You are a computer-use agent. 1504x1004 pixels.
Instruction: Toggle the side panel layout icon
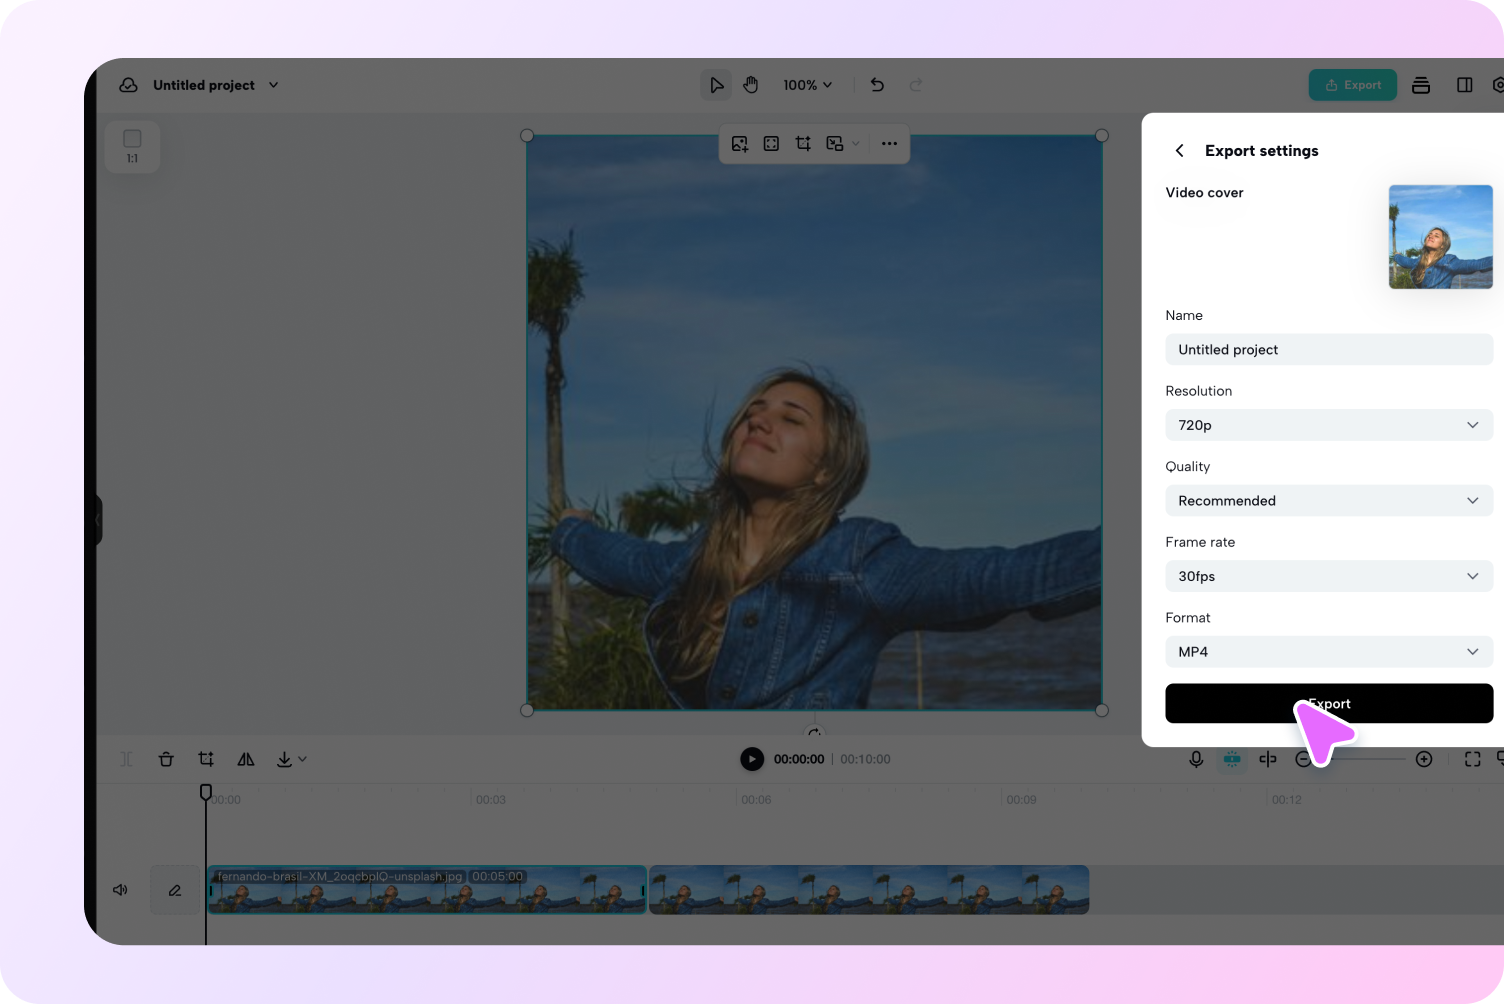point(1465,85)
